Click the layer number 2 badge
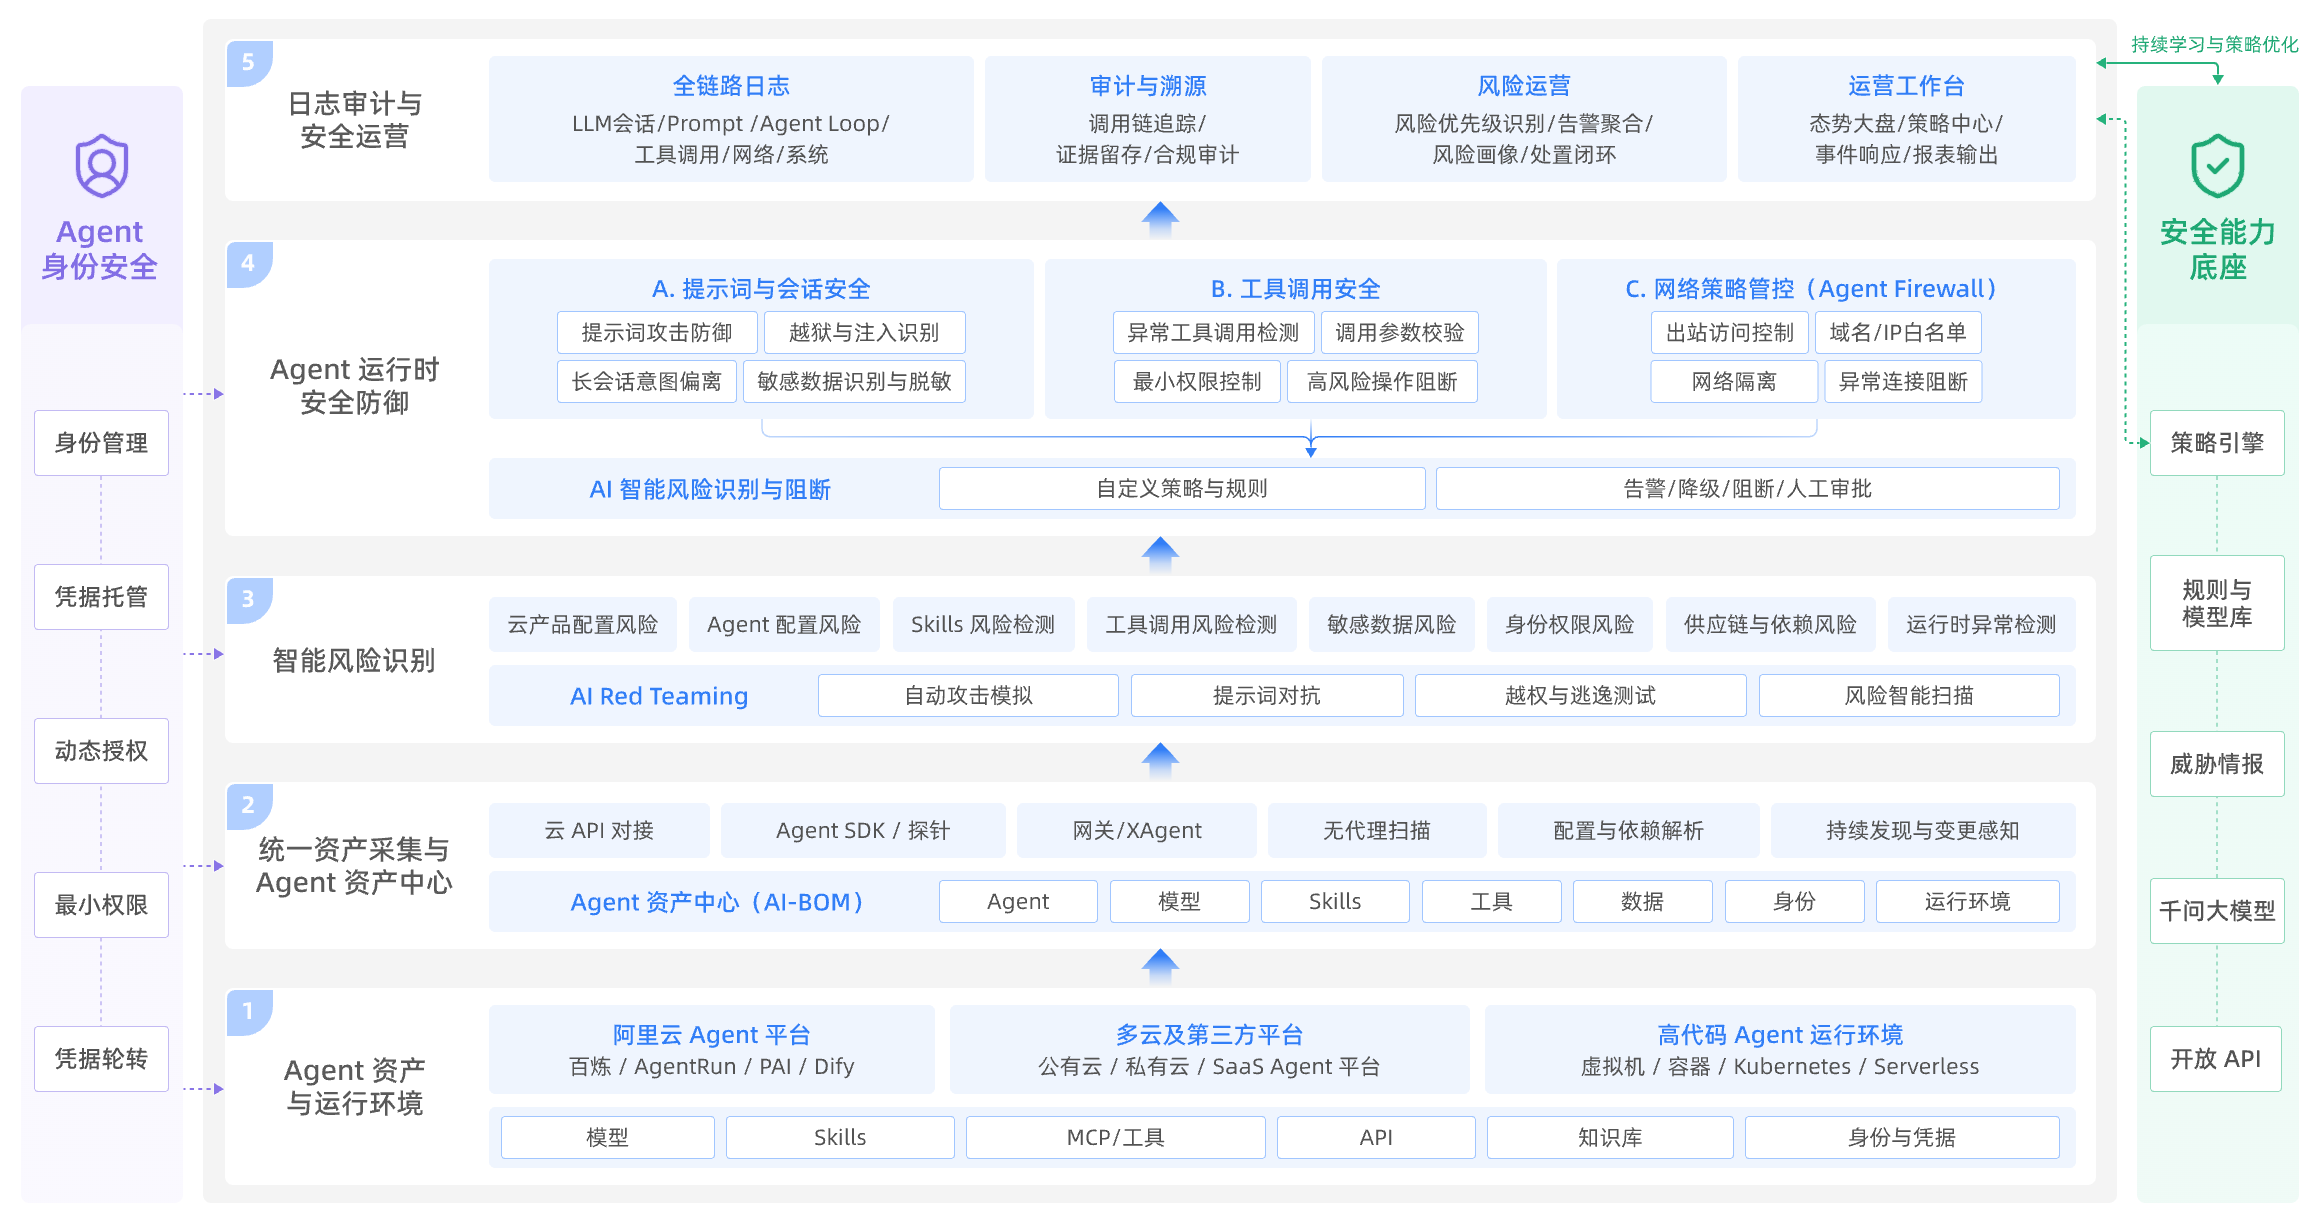Viewport: 2320px width, 1224px height. click(x=249, y=806)
